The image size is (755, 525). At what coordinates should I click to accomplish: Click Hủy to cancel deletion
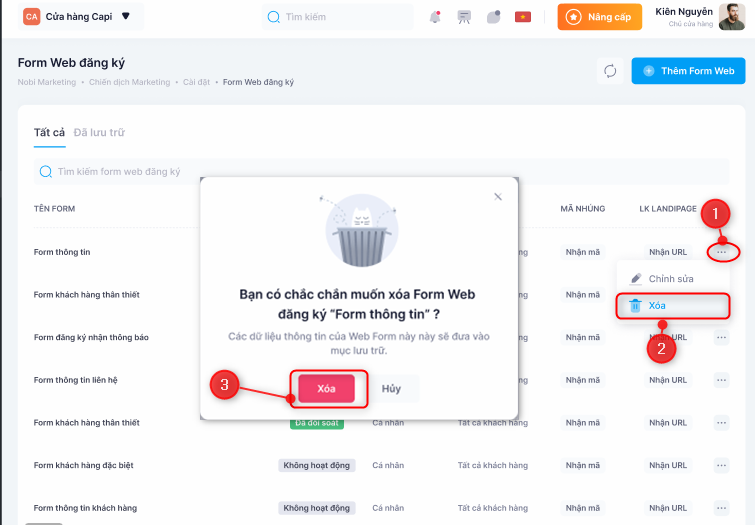tap(391, 388)
